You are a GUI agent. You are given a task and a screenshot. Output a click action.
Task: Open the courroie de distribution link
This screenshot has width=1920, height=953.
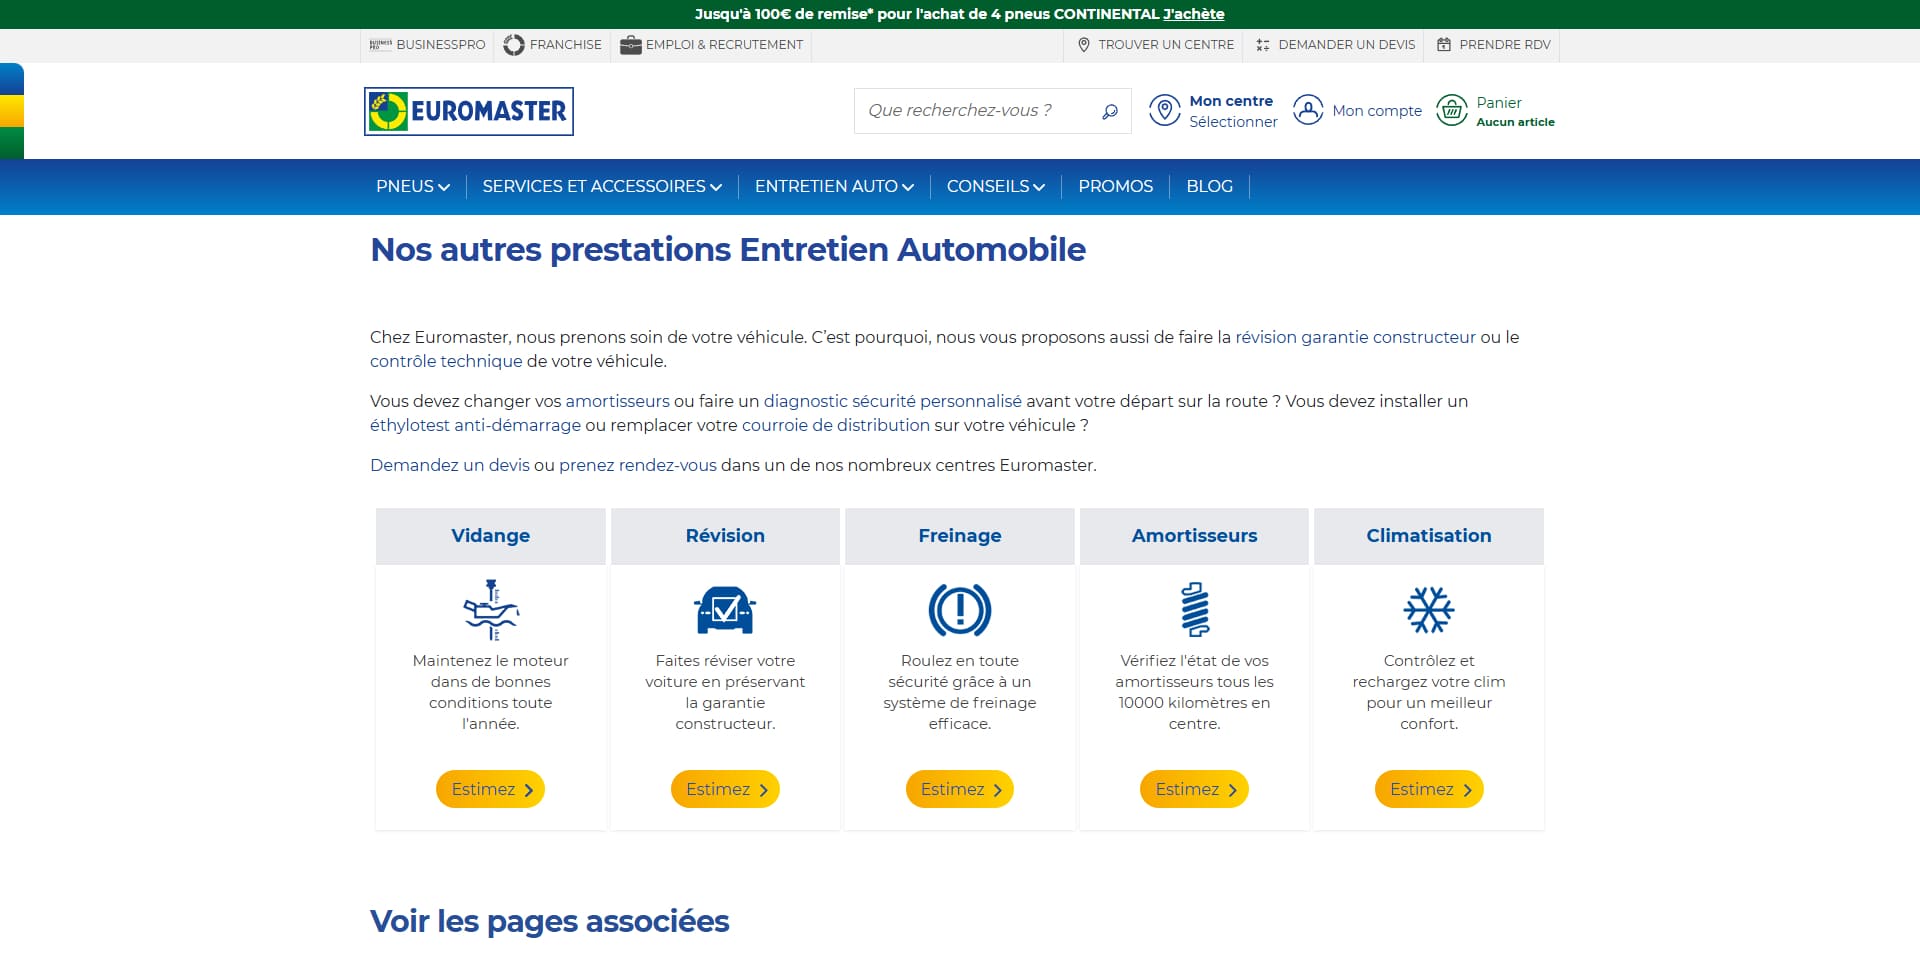click(x=836, y=425)
